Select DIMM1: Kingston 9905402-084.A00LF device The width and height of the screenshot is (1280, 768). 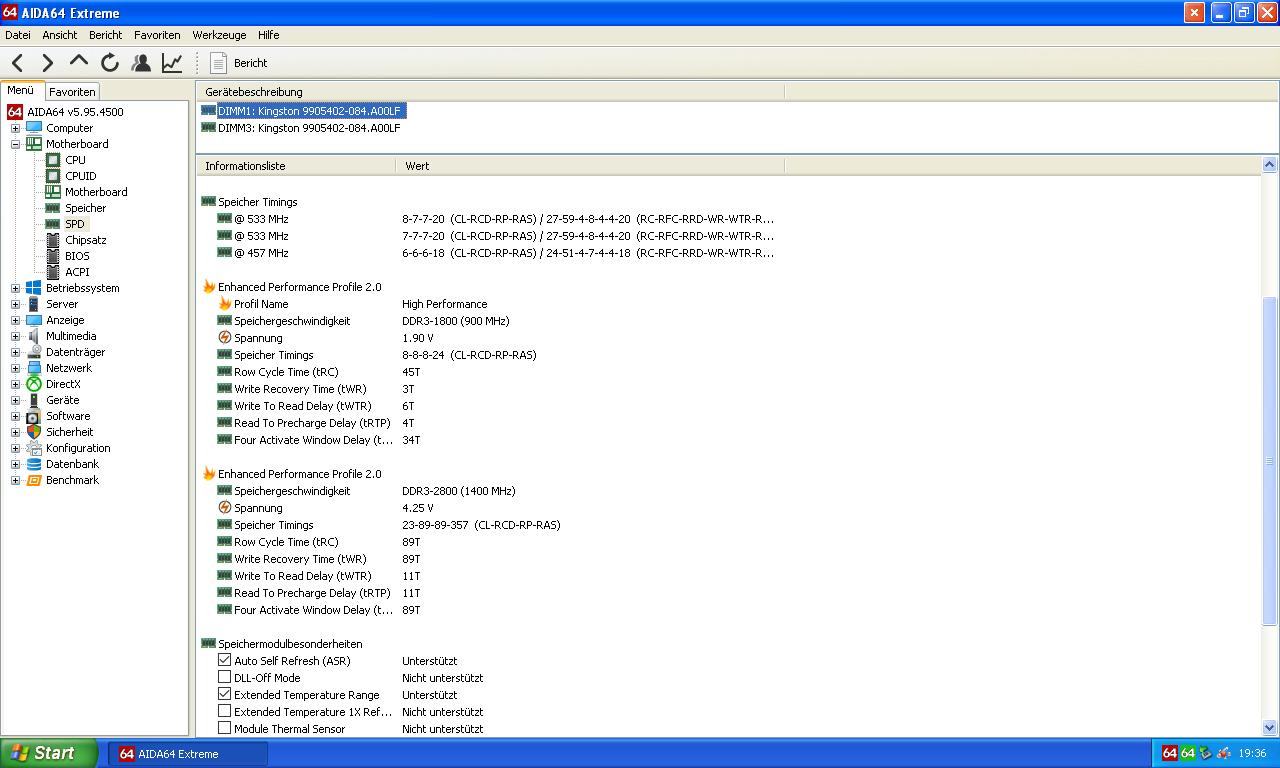309,111
